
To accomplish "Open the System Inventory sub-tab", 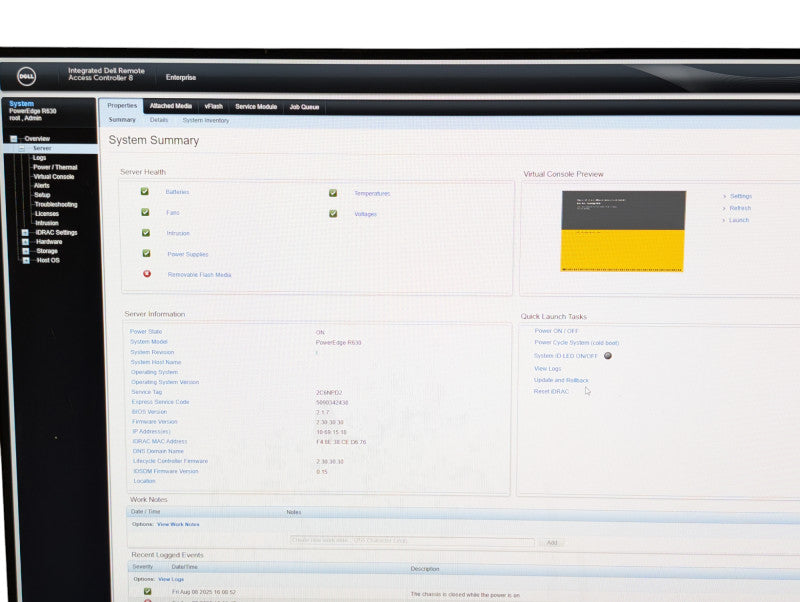I will click(206, 120).
